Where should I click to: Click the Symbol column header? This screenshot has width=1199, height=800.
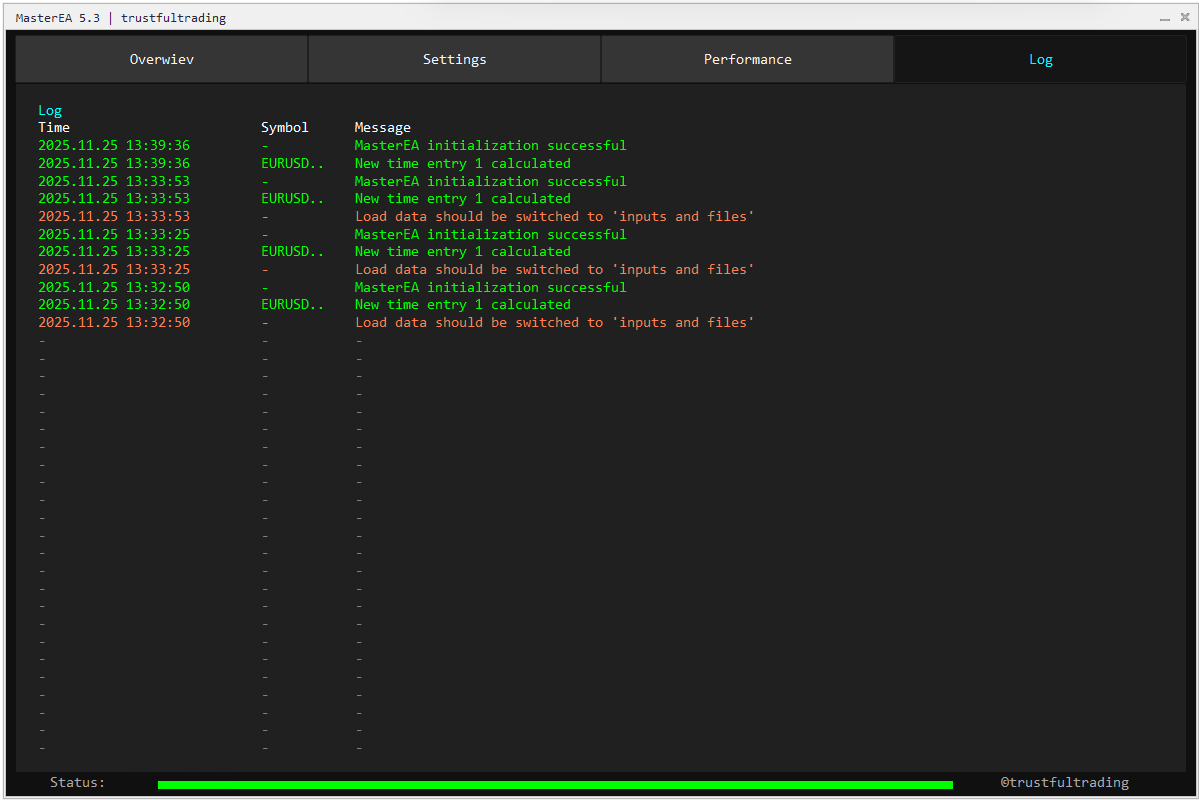(x=285, y=127)
